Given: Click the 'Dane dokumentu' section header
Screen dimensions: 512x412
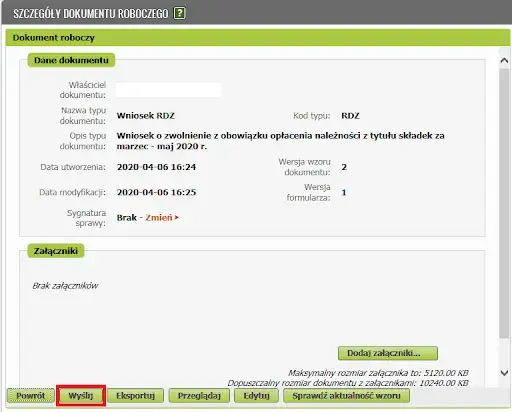Looking at the screenshot, I should (71, 60).
